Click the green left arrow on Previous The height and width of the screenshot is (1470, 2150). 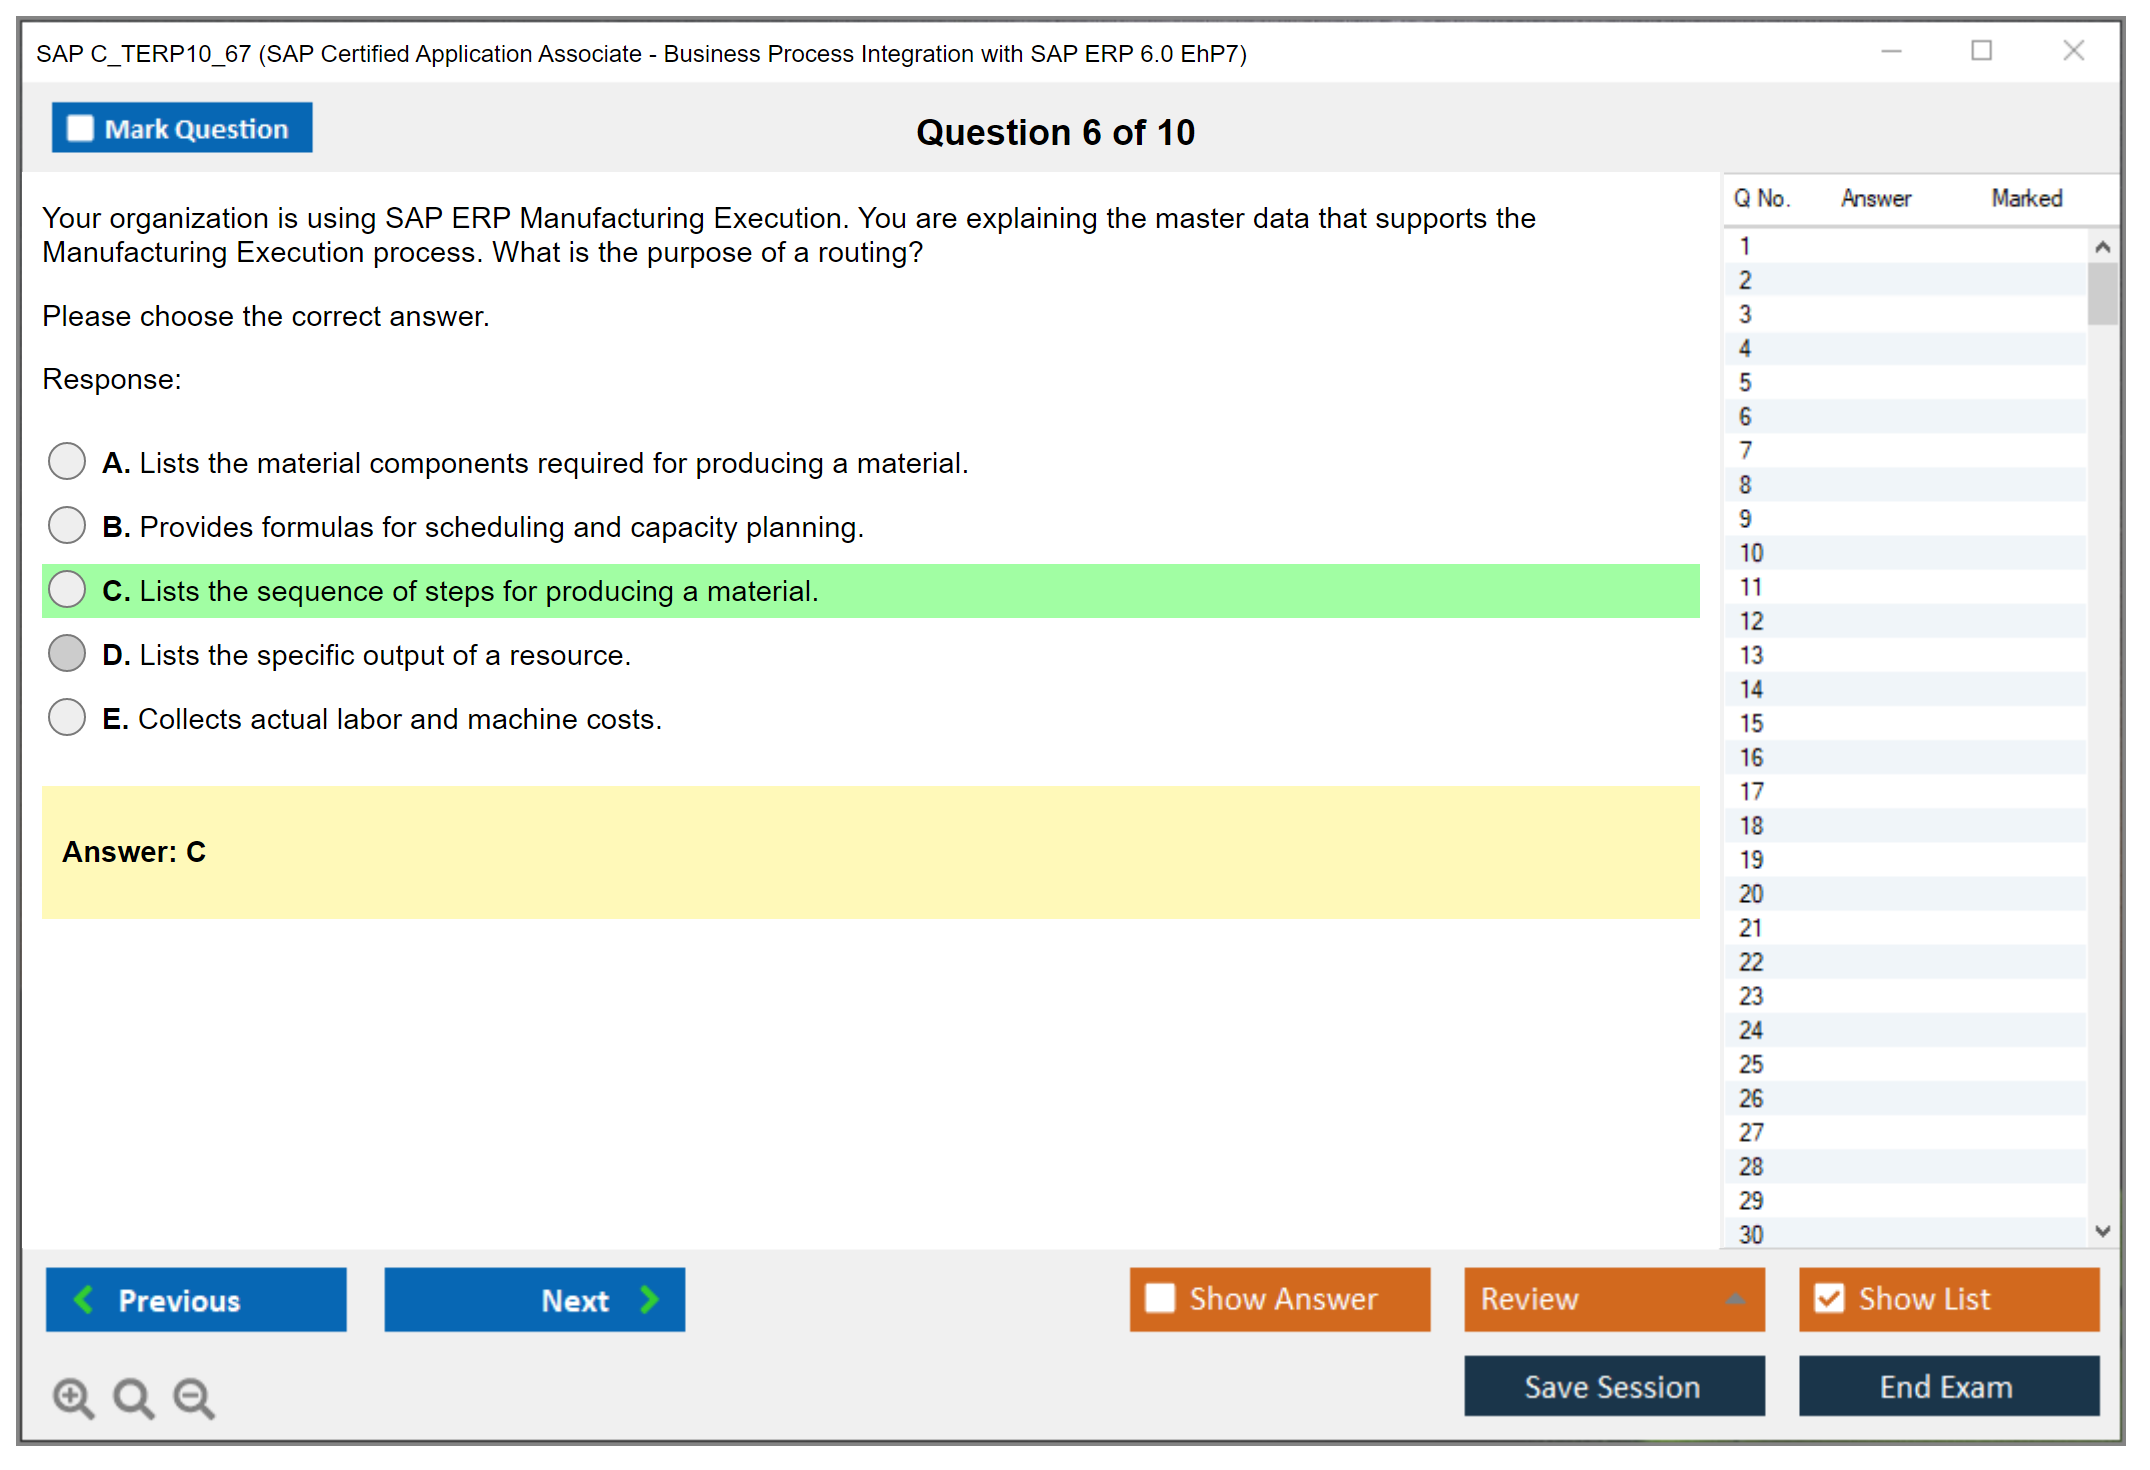coord(84,1300)
